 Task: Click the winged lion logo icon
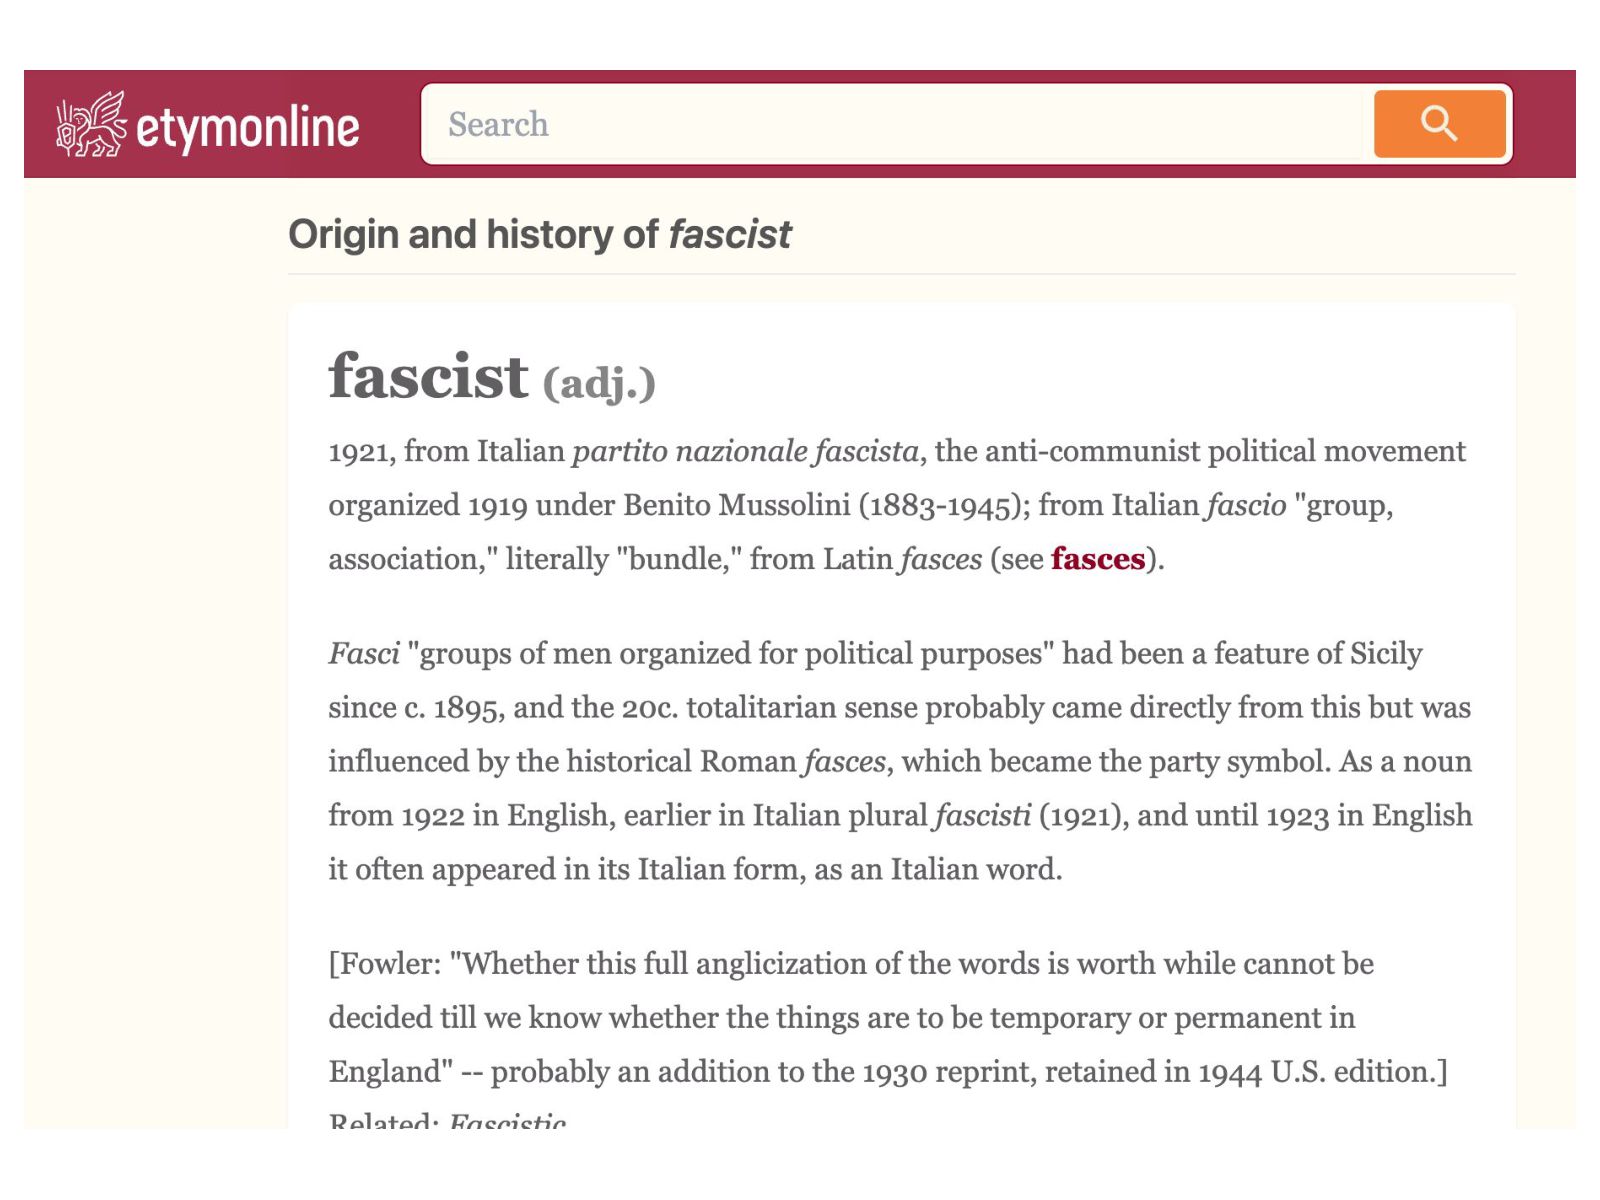90,124
